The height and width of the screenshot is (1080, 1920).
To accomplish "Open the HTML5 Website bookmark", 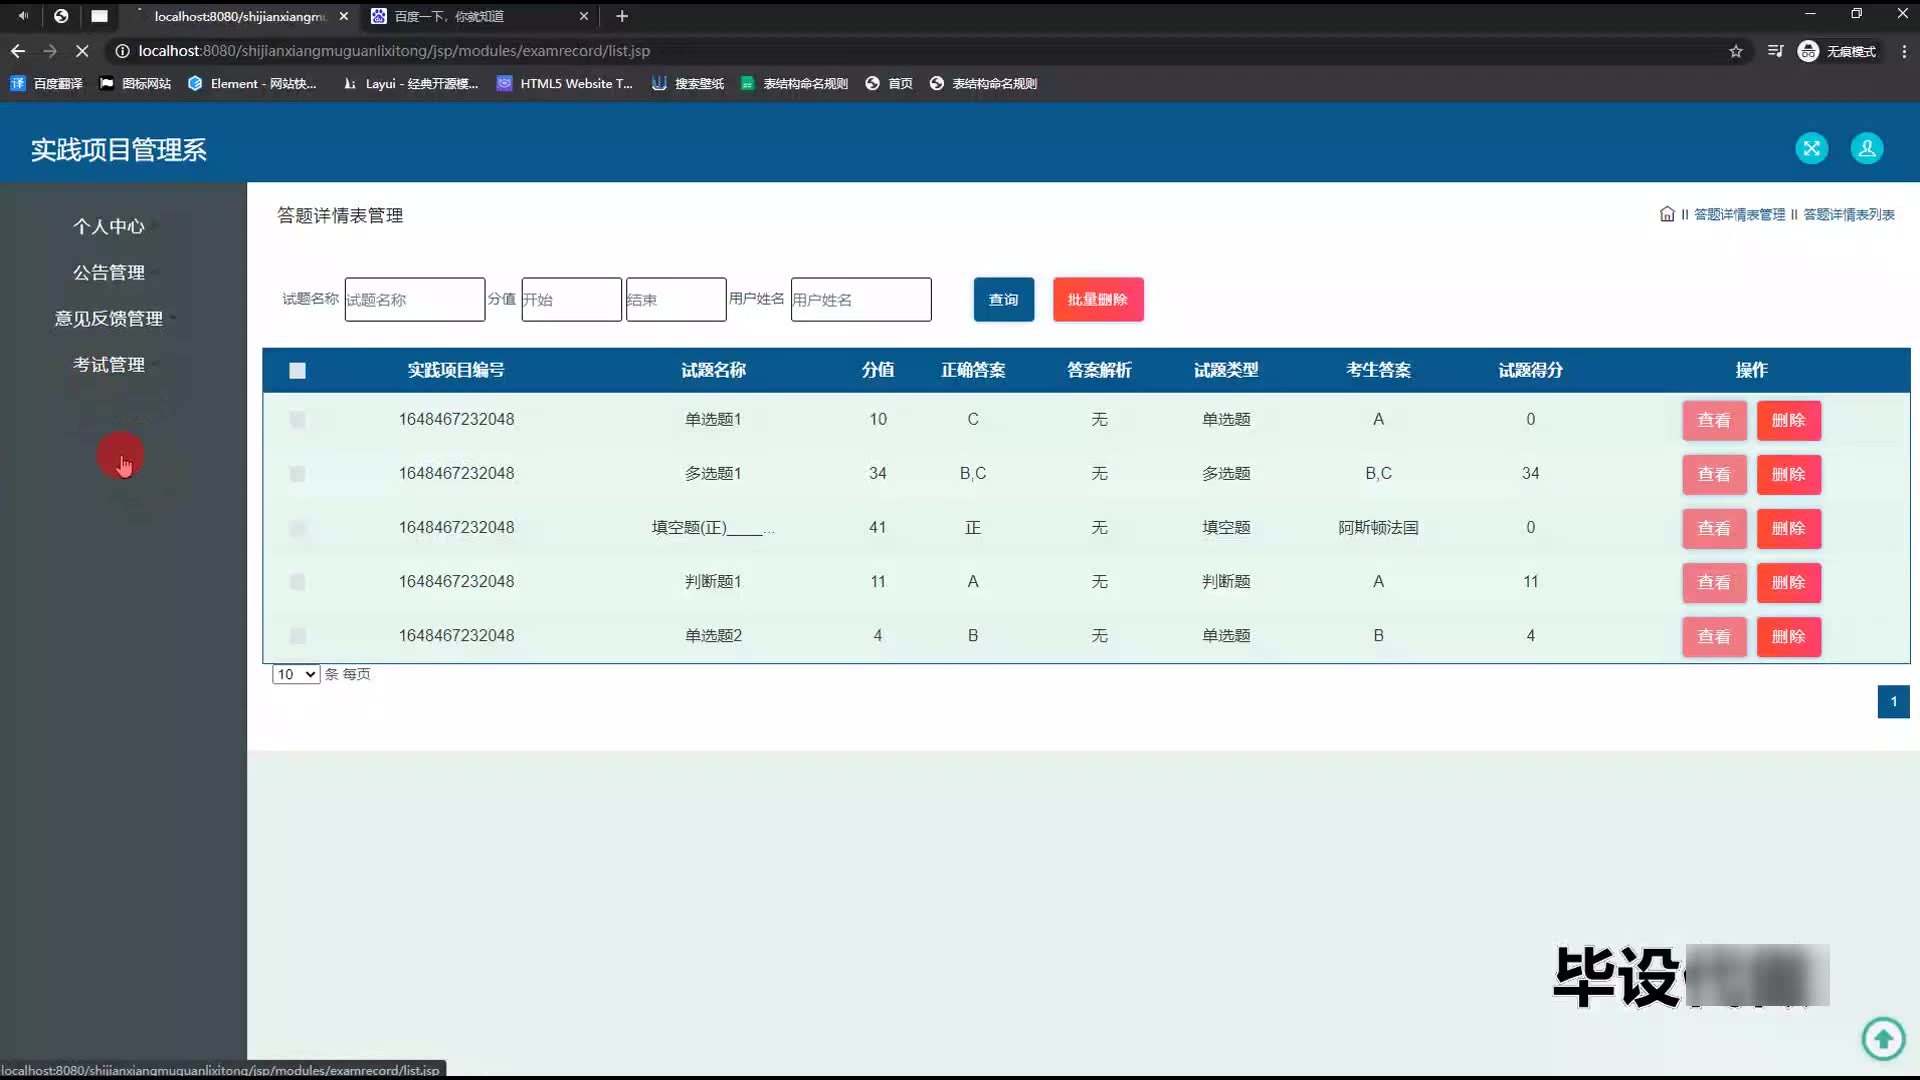I will (x=565, y=84).
